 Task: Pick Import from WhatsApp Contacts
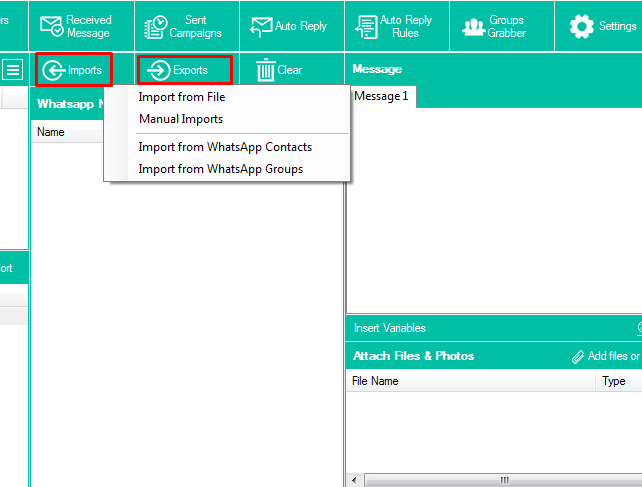tap(225, 147)
